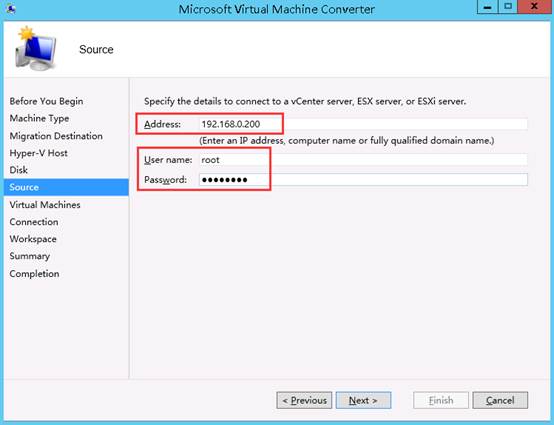Image resolution: width=554 pixels, height=425 pixels.
Task: Go to Virtual Machines step
Action: click(x=45, y=205)
